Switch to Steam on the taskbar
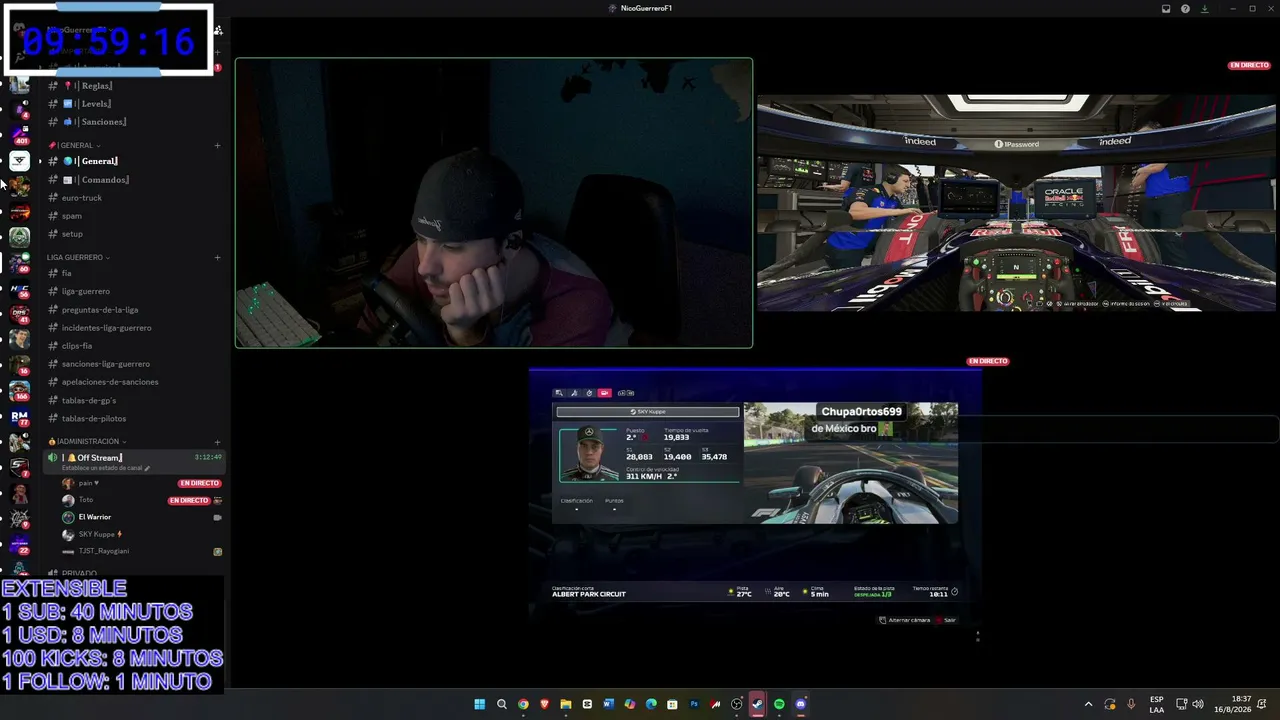 pos(758,704)
